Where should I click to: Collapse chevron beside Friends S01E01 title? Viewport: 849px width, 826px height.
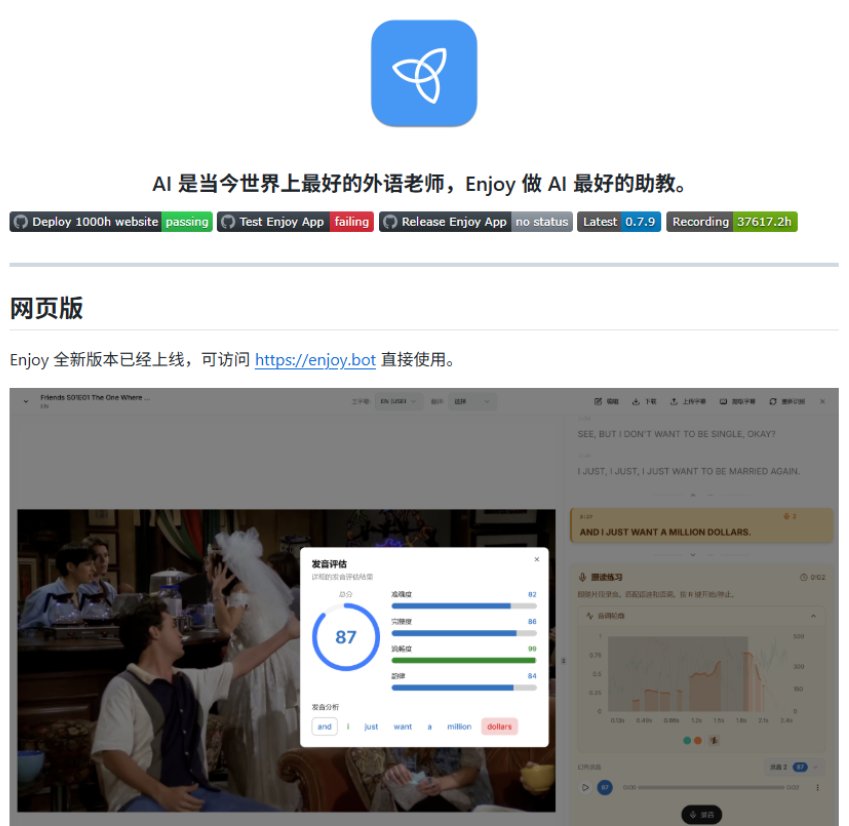coord(25,402)
